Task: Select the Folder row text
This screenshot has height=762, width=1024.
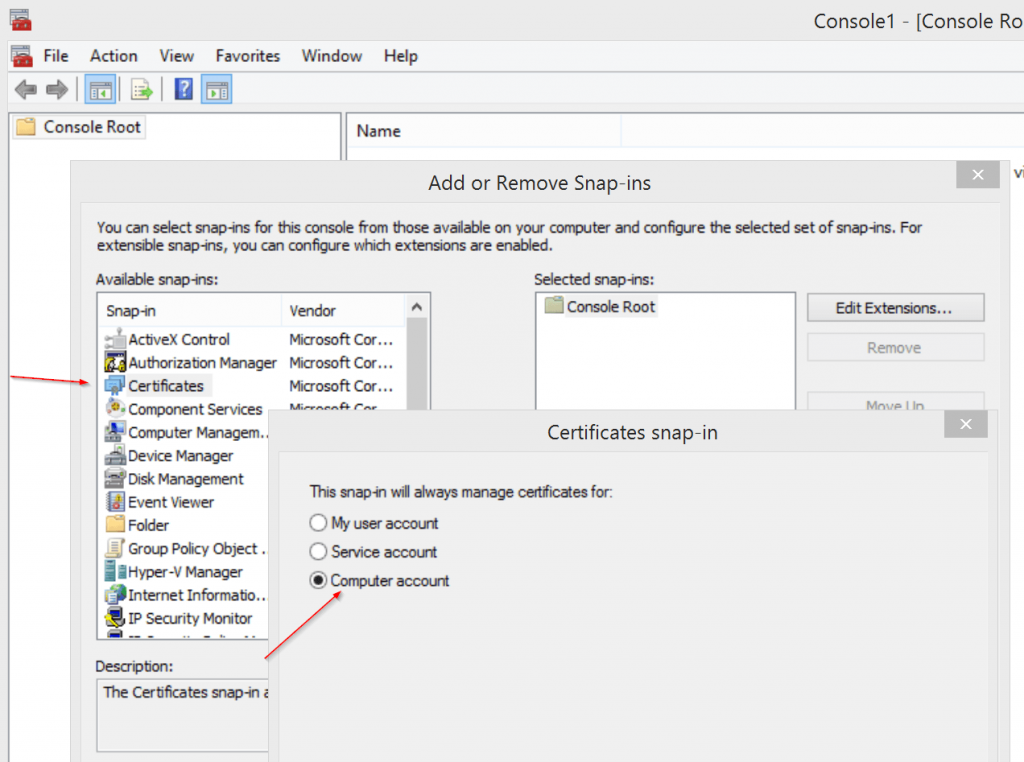Action: point(148,525)
